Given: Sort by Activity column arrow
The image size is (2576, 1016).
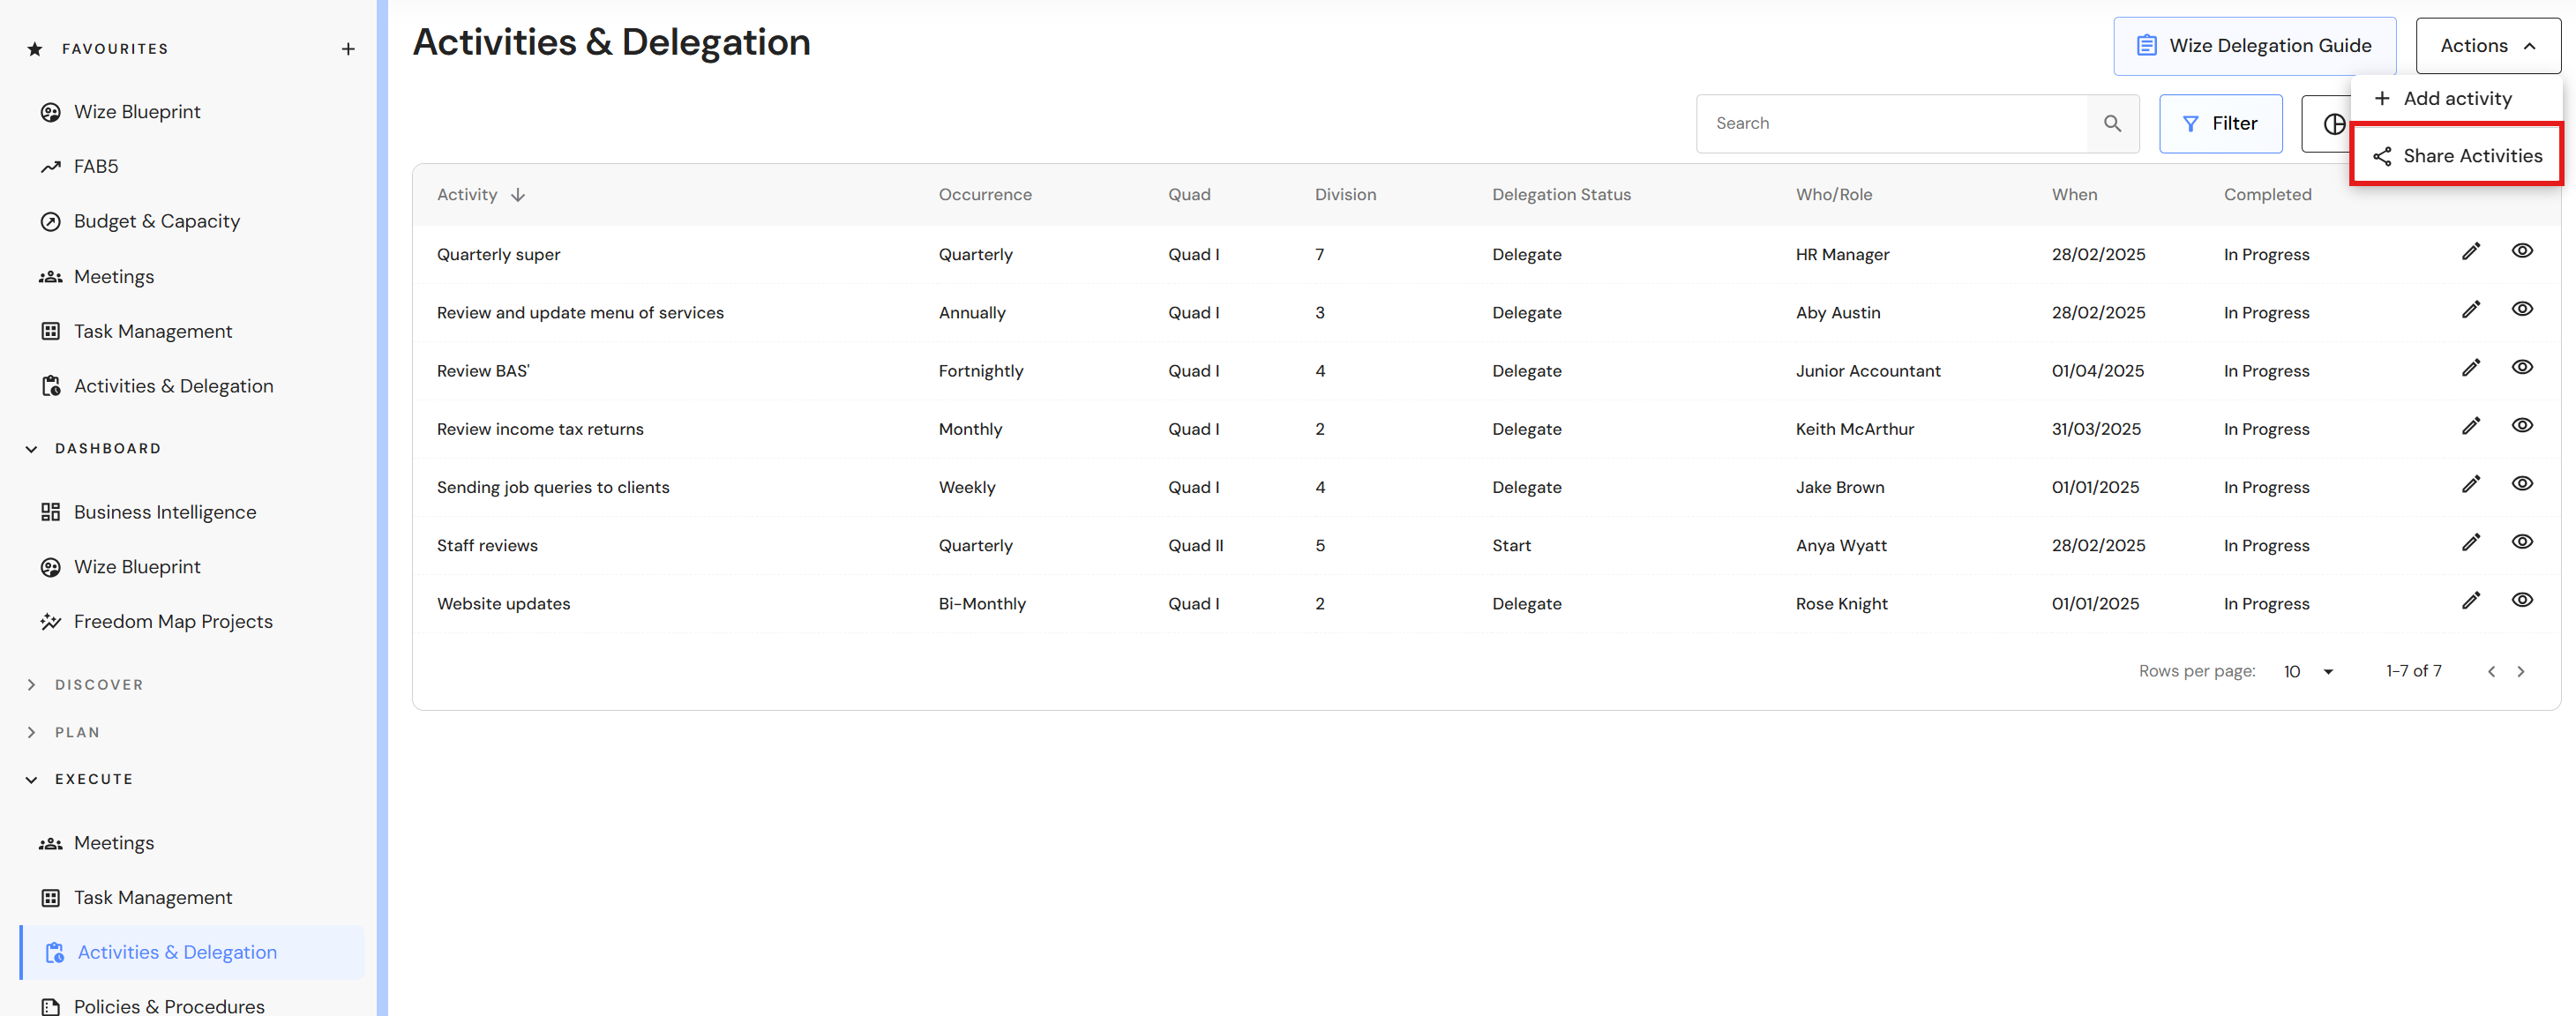Looking at the screenshot, I should pyautogui.click(x=518, y=195).
